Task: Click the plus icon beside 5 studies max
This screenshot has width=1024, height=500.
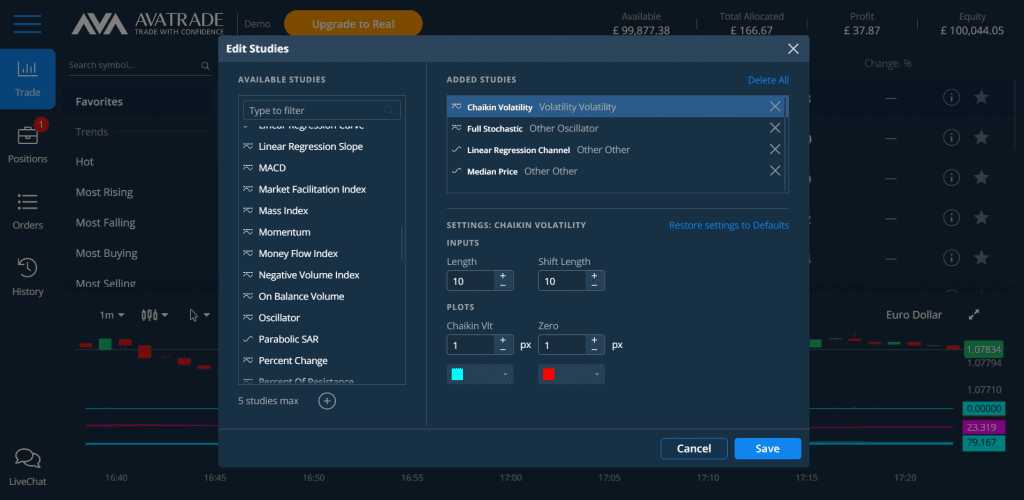Action: 327,401
